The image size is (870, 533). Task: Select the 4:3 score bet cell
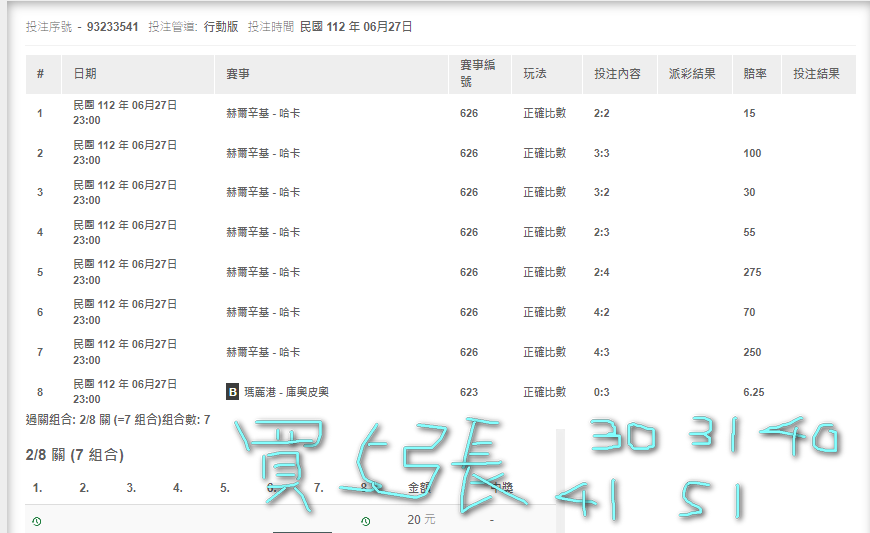[601, 352]
